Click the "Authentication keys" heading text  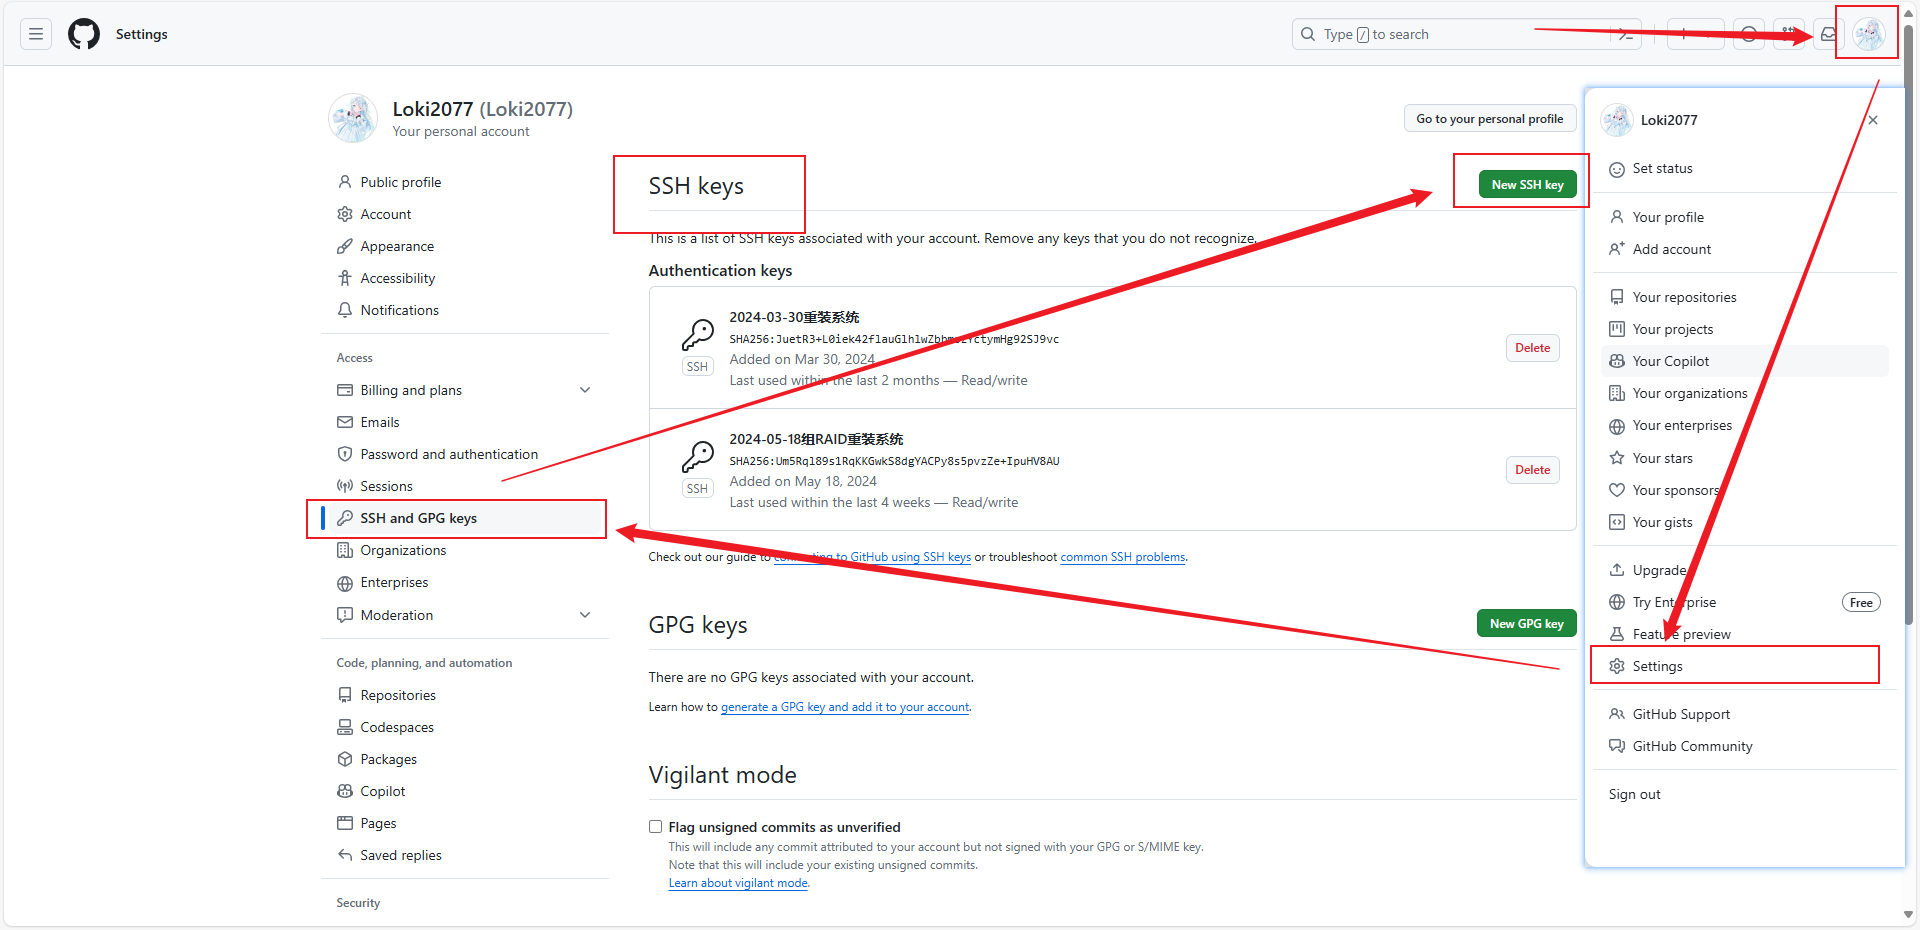tap(720, 271)
